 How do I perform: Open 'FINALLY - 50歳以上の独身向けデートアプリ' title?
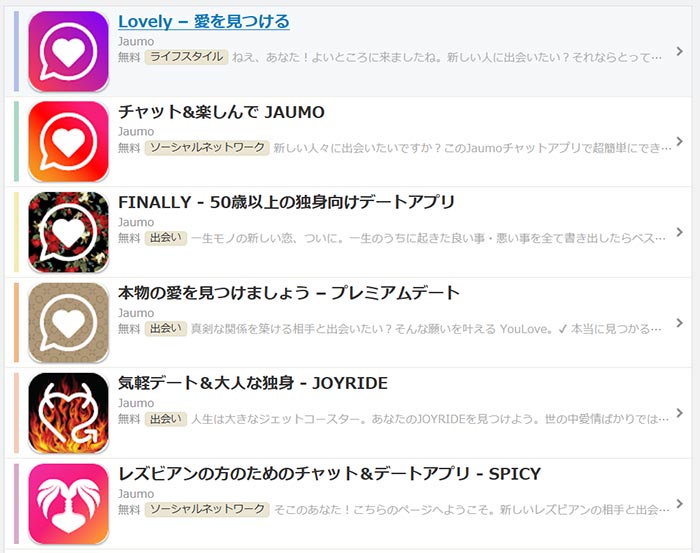286,202
